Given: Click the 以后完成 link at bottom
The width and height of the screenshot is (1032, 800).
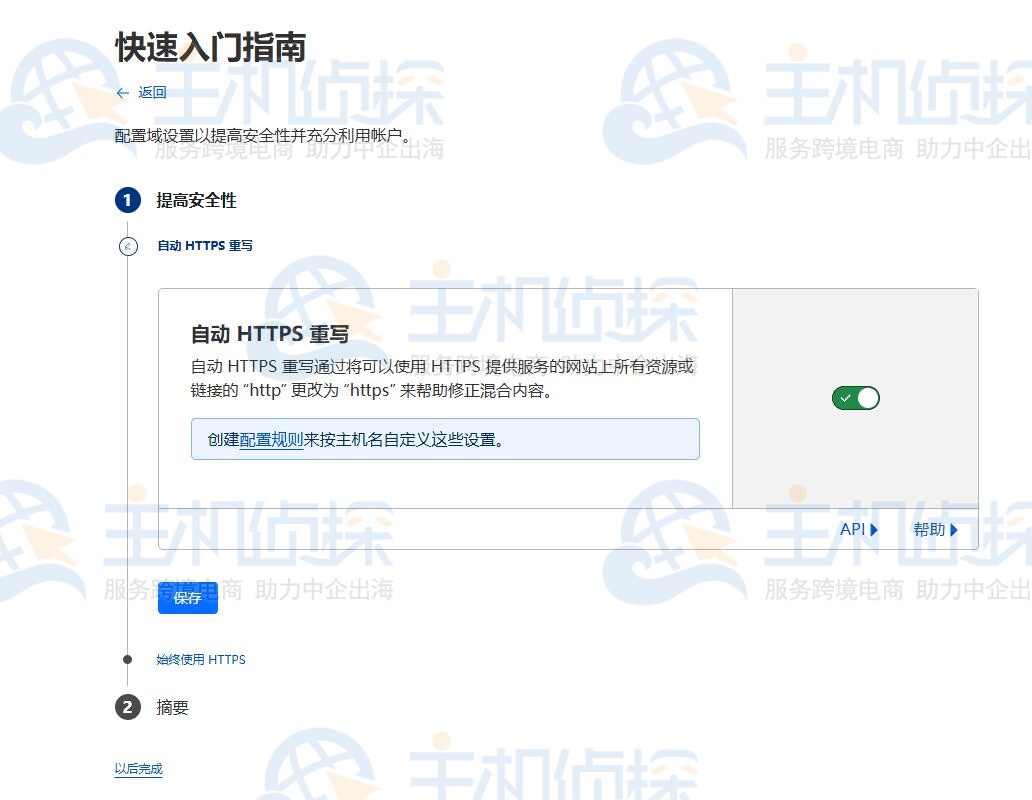Looking at the screenshot, I should 137,769.
